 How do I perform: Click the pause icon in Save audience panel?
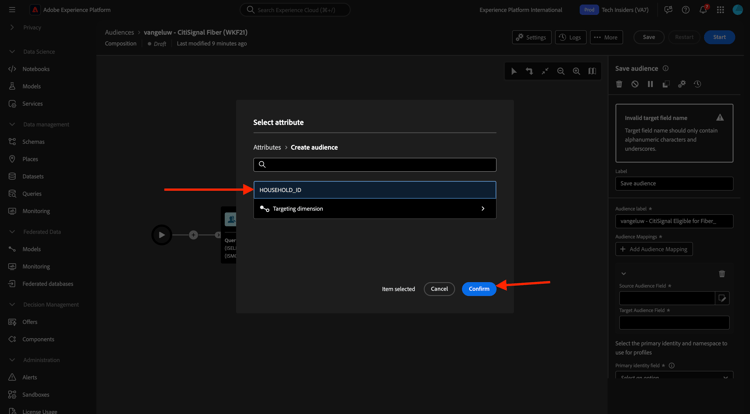coord(651,84)
